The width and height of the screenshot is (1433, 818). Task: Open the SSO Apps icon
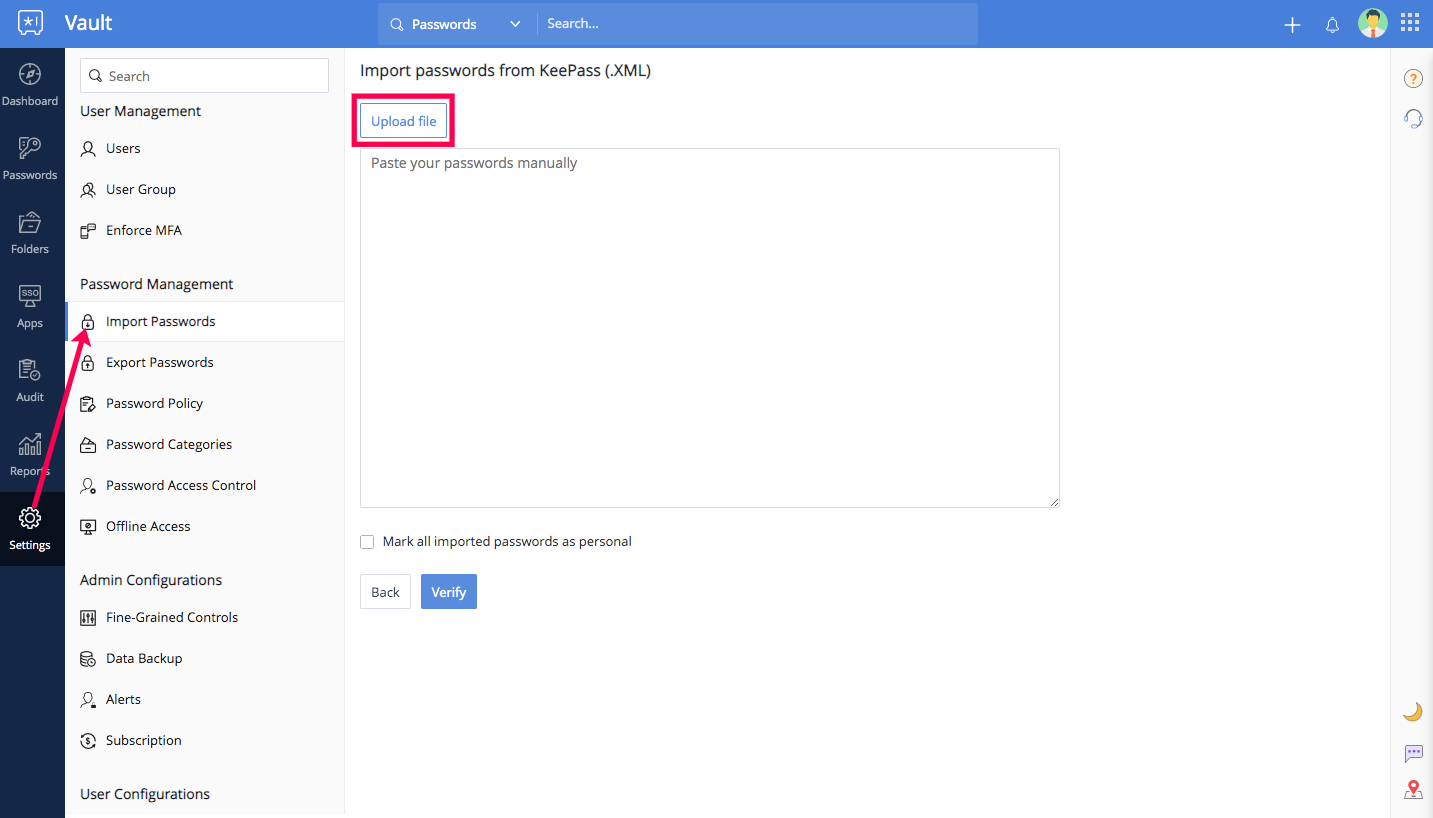[x=30, y=296]
